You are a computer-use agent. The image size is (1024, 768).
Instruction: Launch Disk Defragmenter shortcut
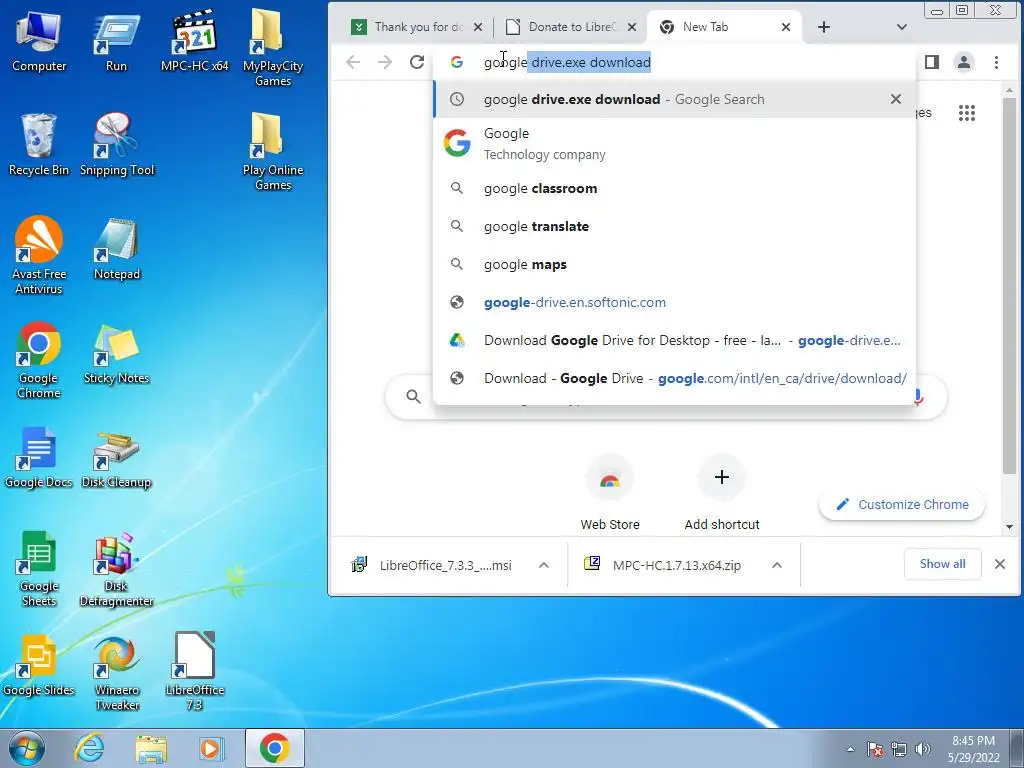116,568
